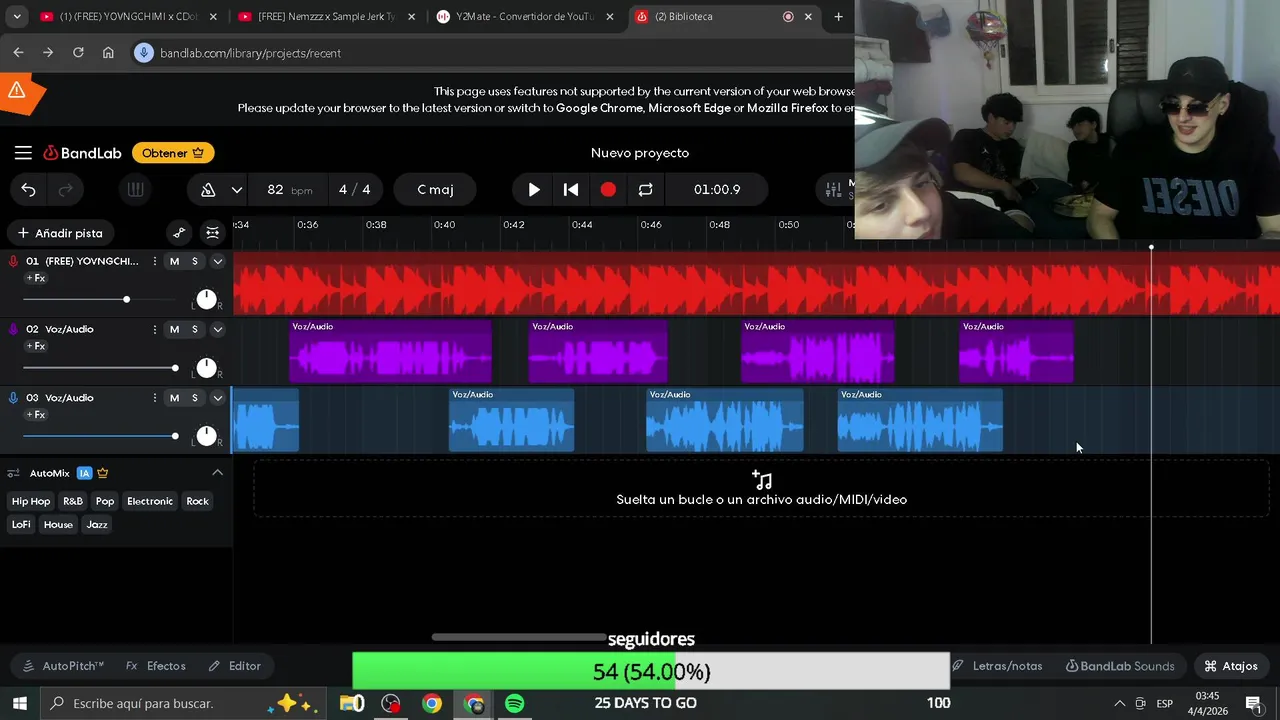This screenshot has width=1280, height=720.
Task: Mute track 03 Voz/Audio
Action: (174, 398)
